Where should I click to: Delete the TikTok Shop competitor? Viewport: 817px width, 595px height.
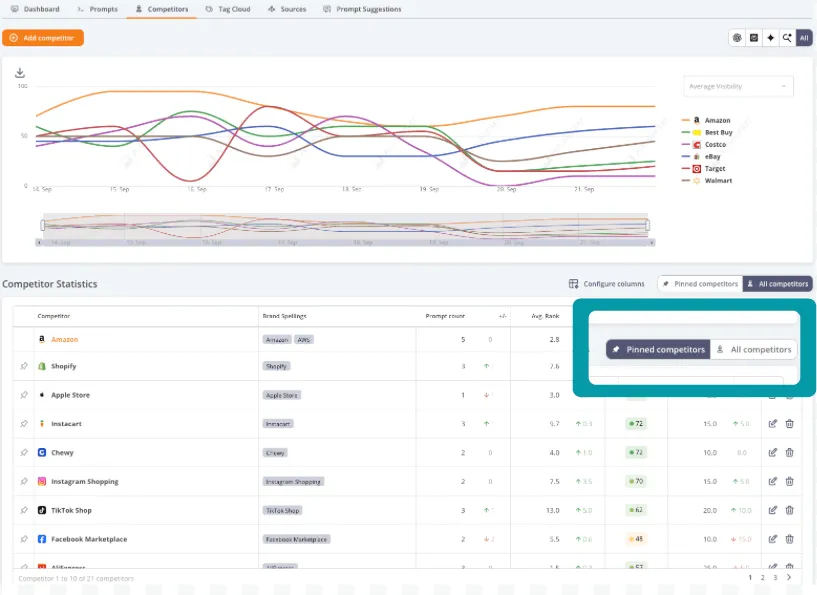tap(790, 510)
